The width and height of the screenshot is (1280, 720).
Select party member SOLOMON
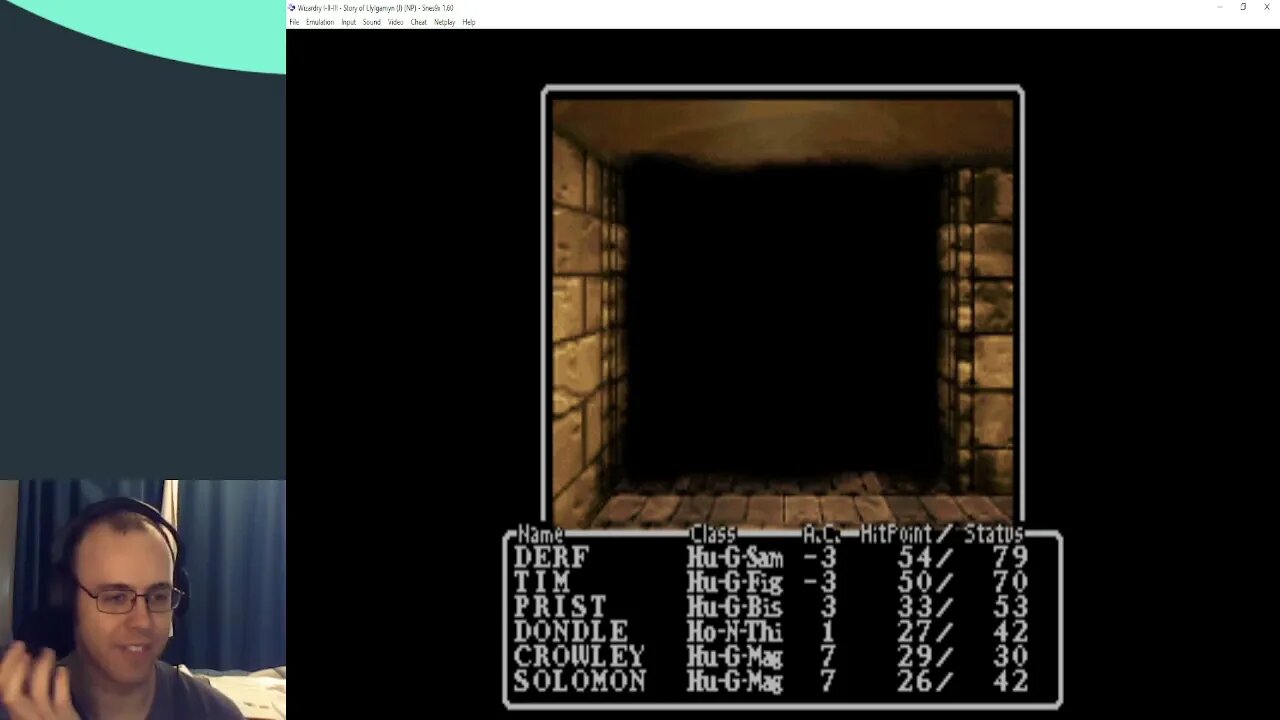coord(579,682)
